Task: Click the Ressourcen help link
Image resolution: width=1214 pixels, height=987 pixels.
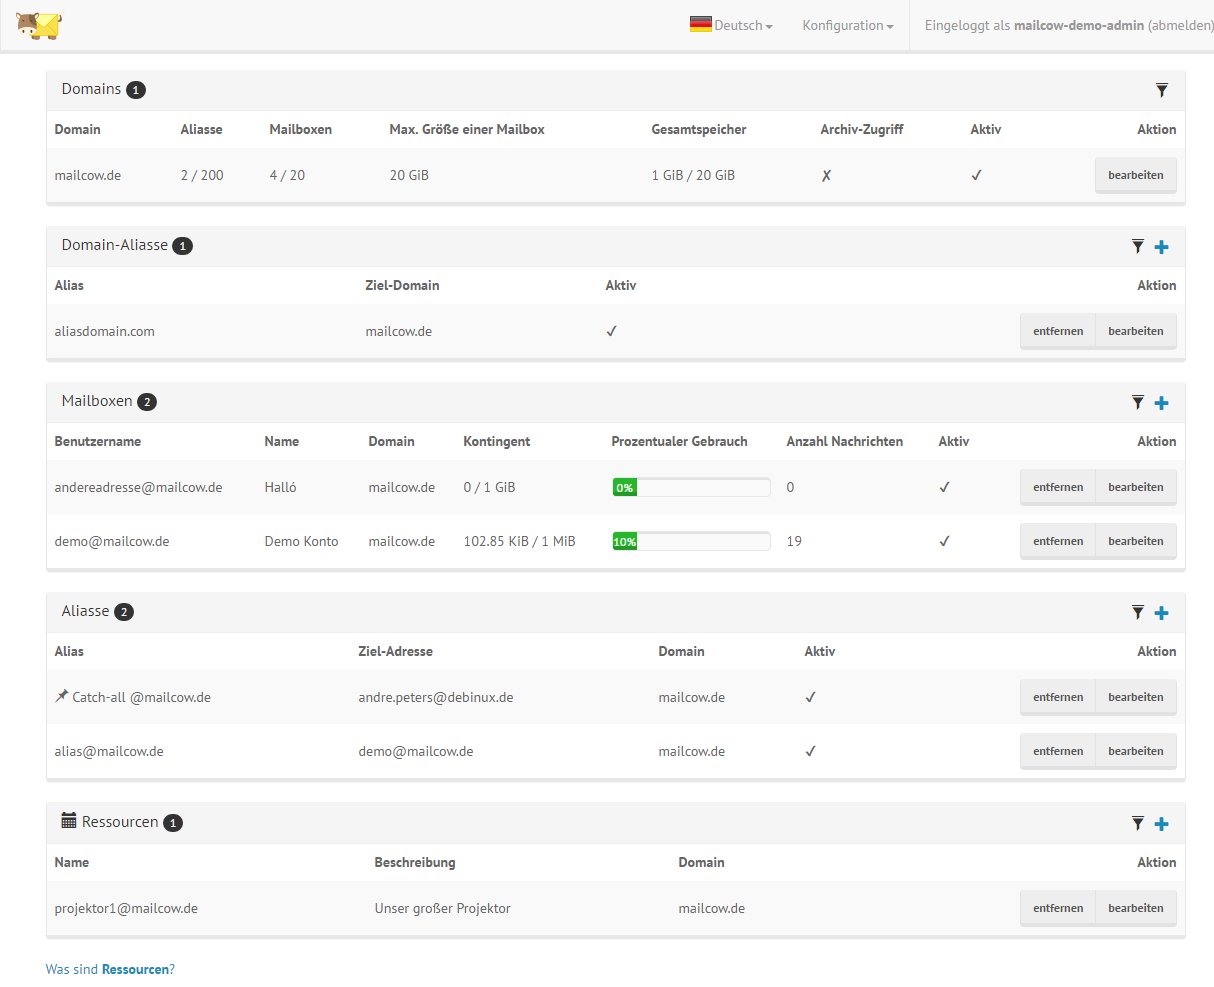Action: 135,969
